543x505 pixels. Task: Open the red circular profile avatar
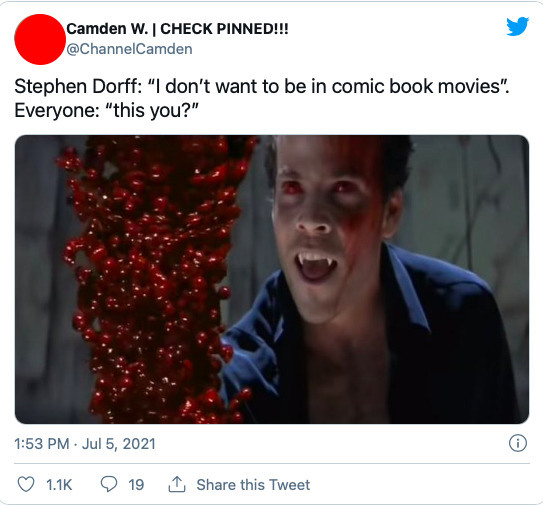pos(39,39)
